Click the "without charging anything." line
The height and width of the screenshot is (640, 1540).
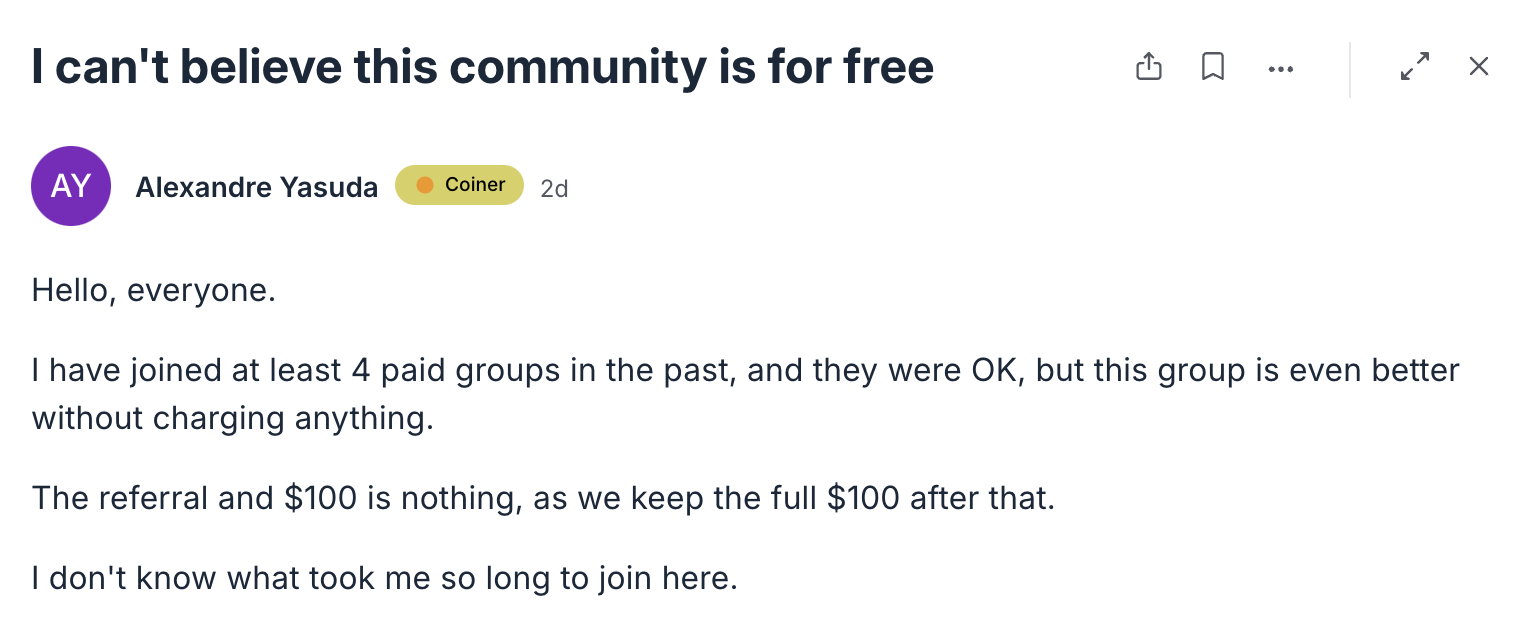(233, 418)
